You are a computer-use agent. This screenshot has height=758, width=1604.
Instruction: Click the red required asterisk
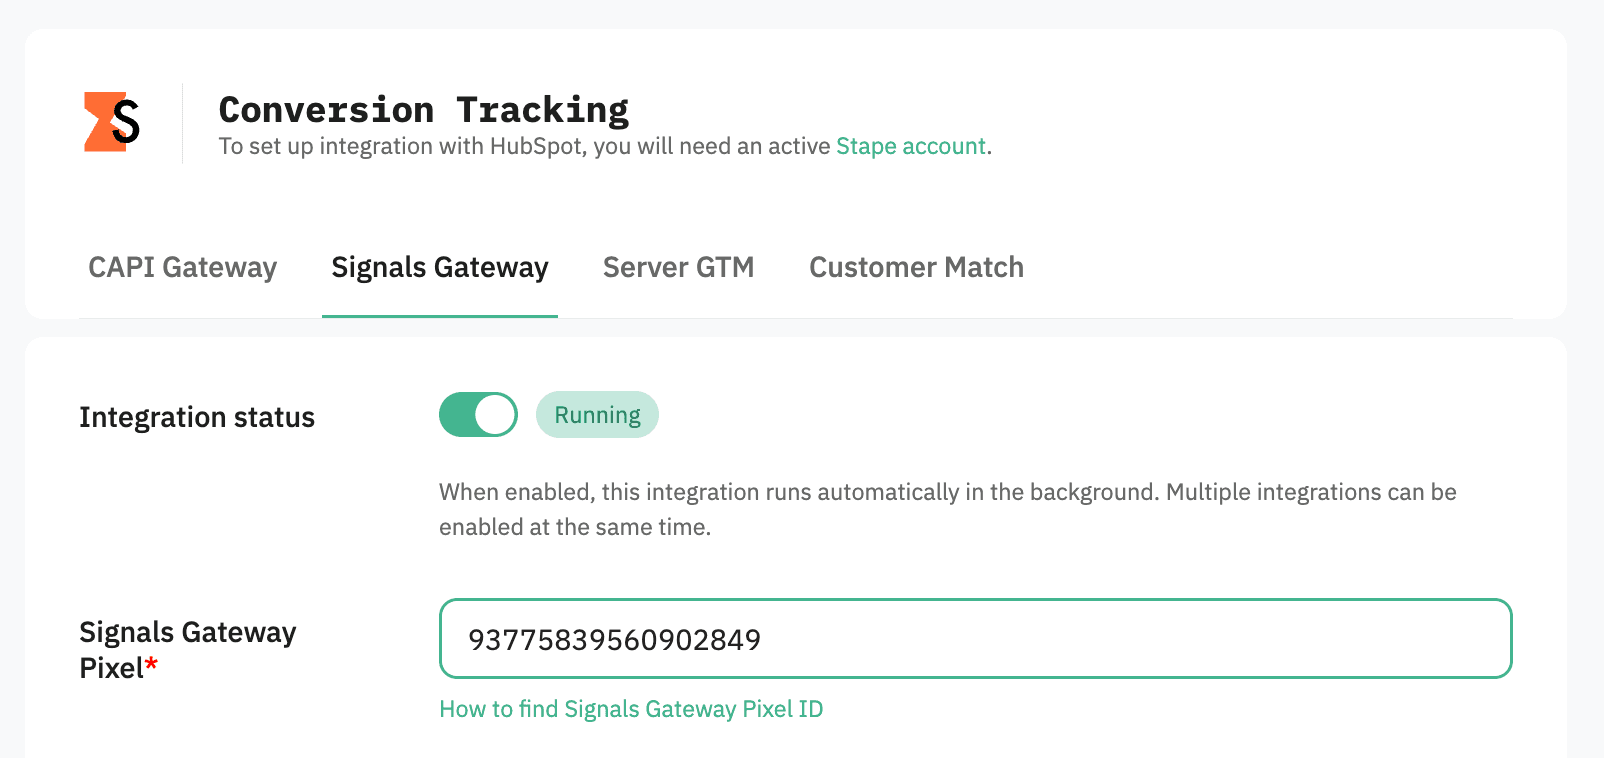pos(152,664)
